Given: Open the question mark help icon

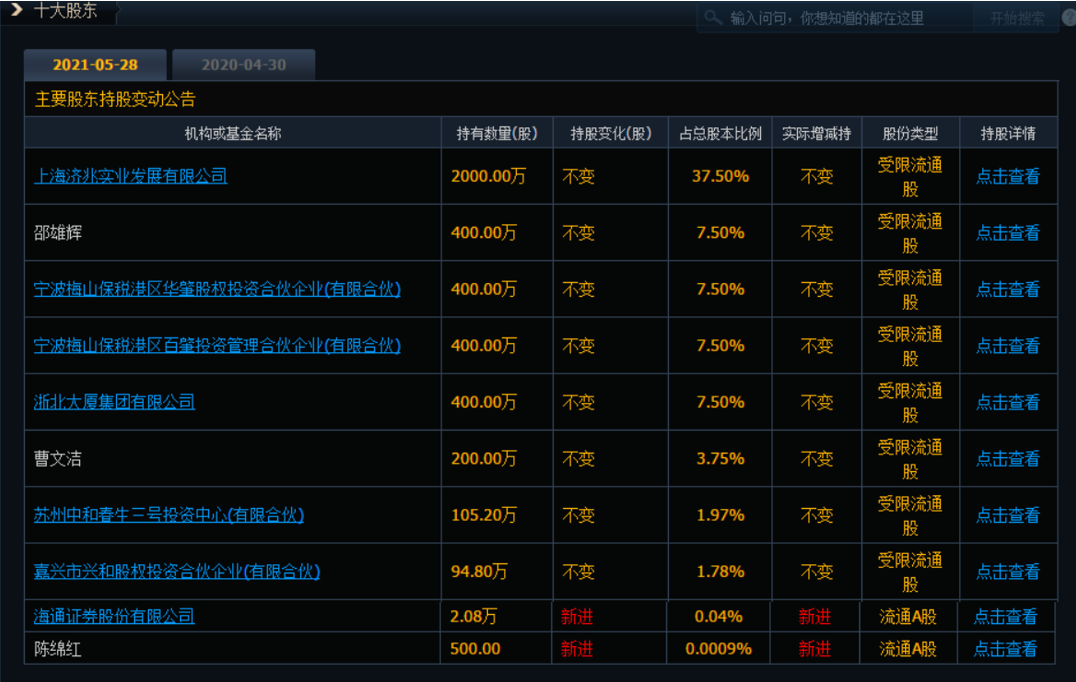Looking at the screenshot, I should 1067,17.
